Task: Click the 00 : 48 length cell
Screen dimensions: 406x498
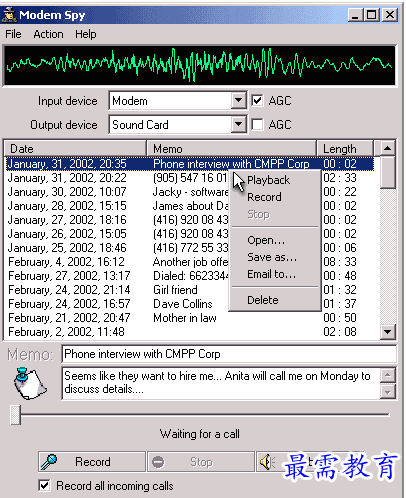Action: coord(340,276)
